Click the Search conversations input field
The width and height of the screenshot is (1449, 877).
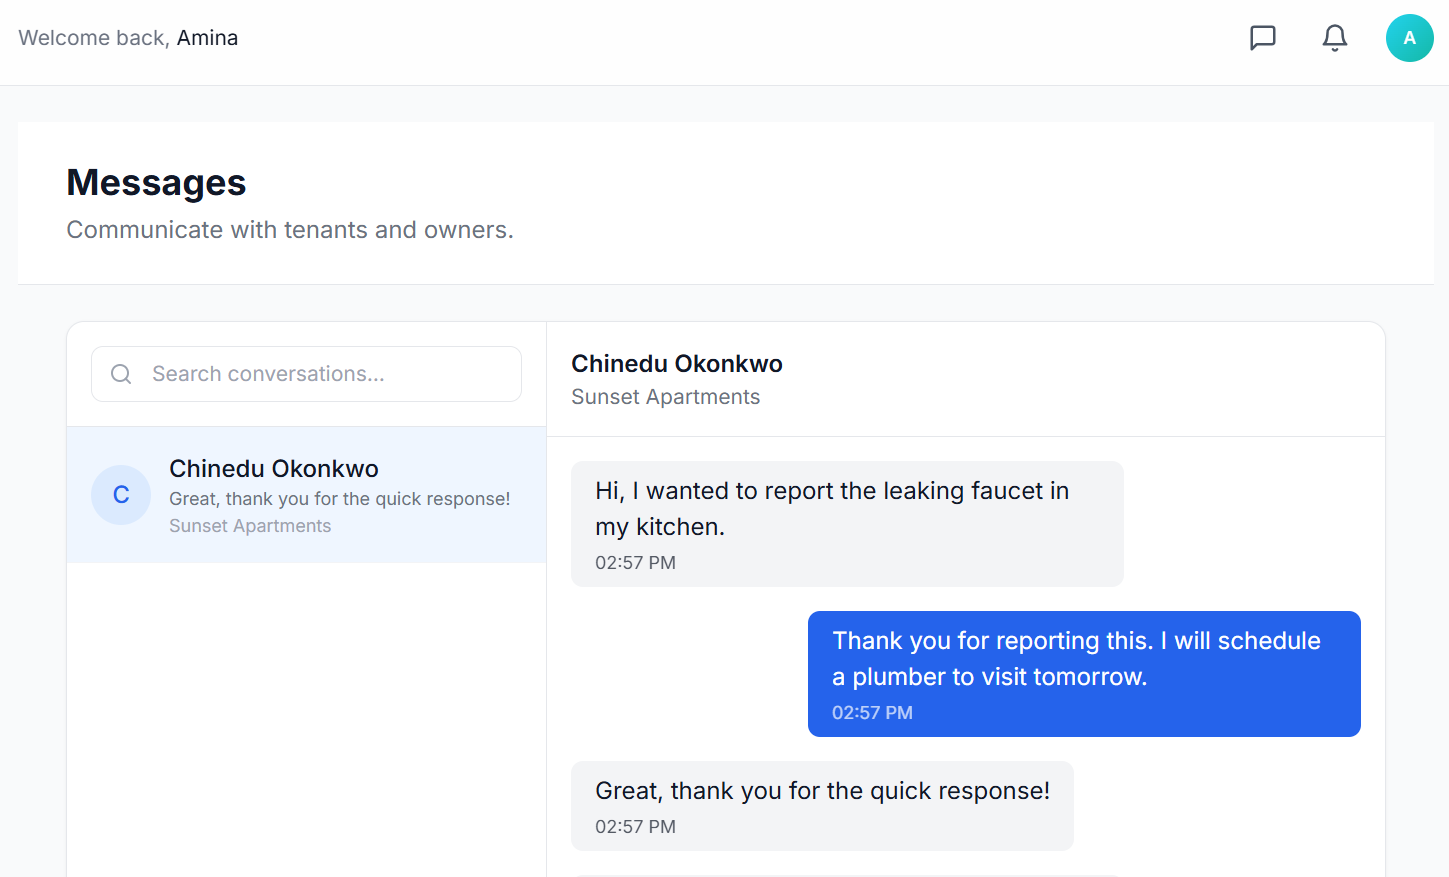click(x=306, y=374)
